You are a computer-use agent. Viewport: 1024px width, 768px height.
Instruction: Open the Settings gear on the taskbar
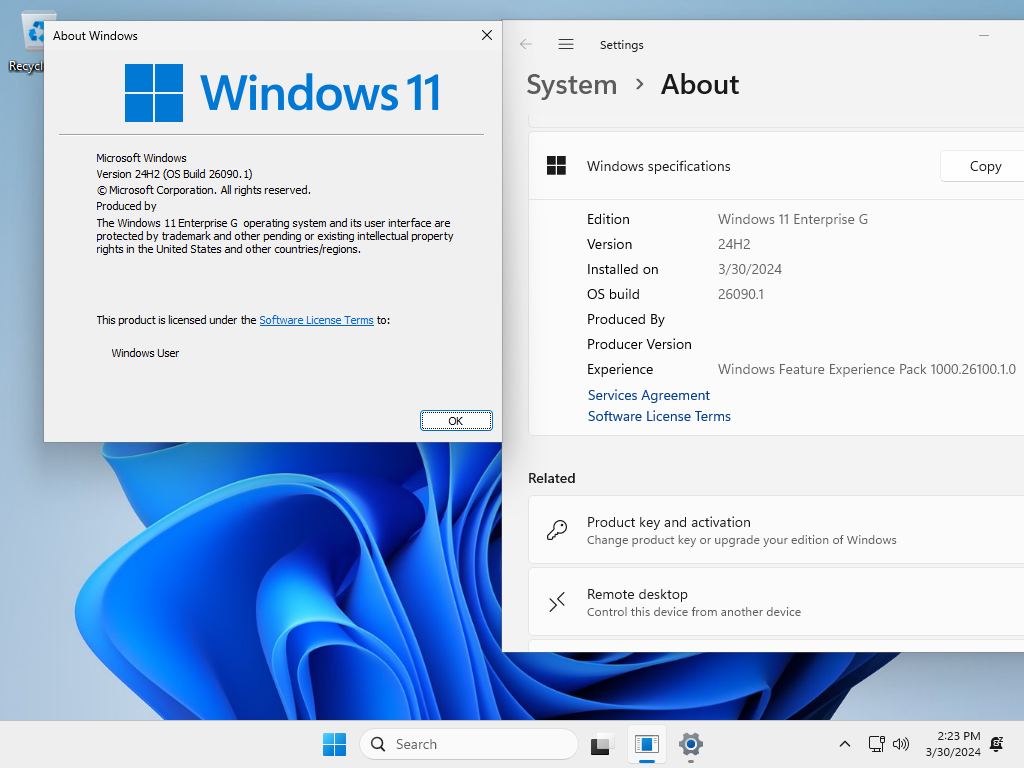[690, 744]
